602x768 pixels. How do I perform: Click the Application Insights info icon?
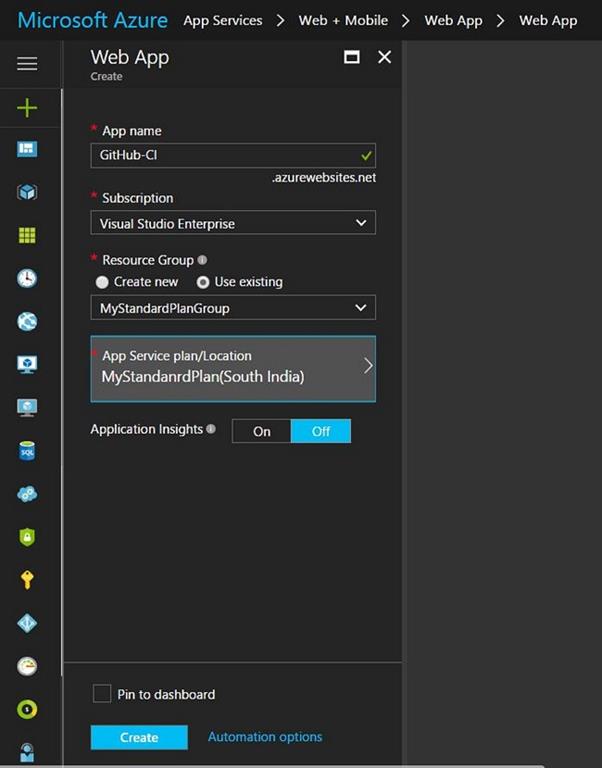tap(211, 429)
